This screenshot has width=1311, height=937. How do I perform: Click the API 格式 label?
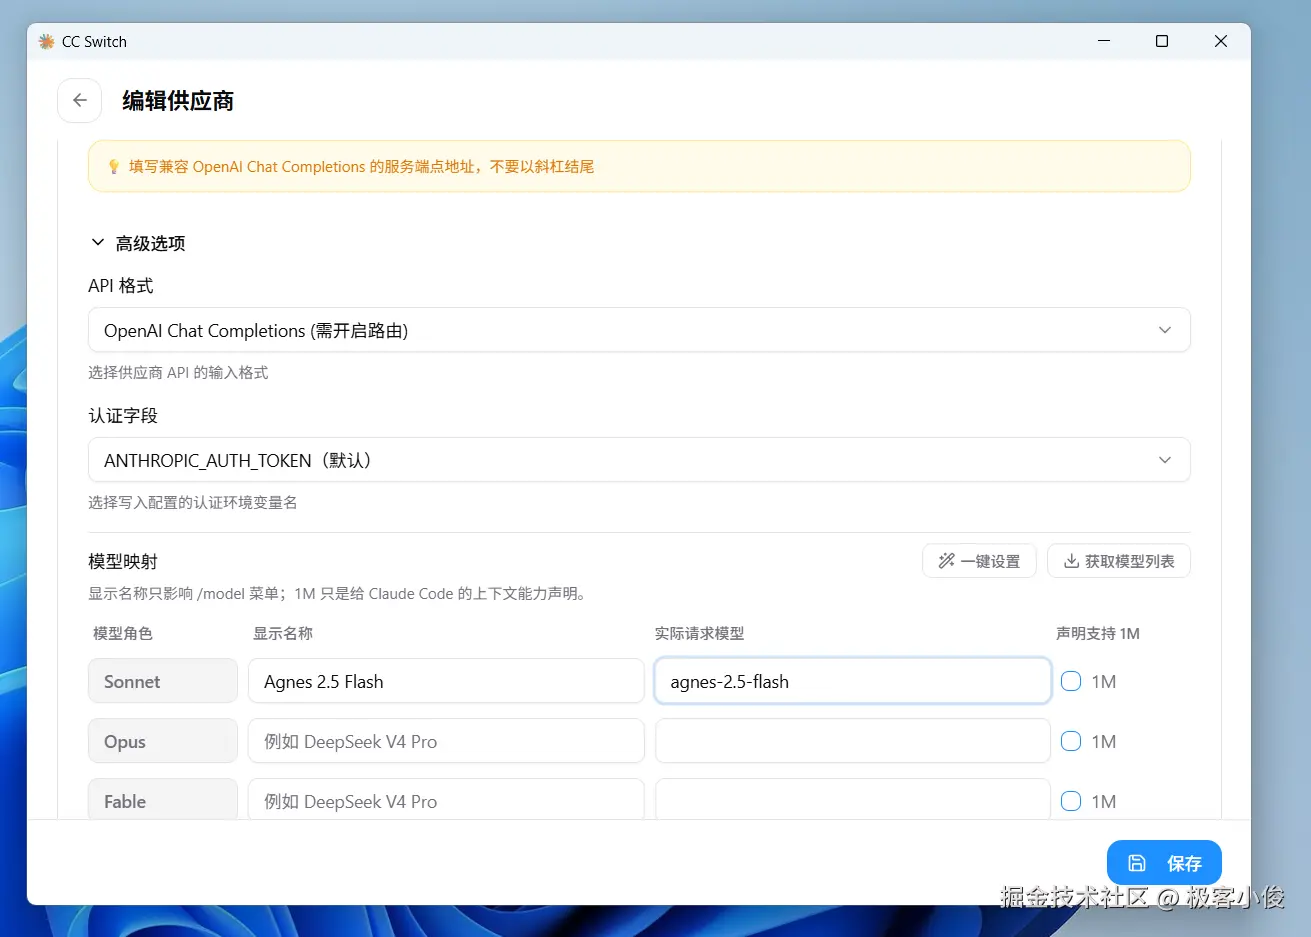pos(121,285)
